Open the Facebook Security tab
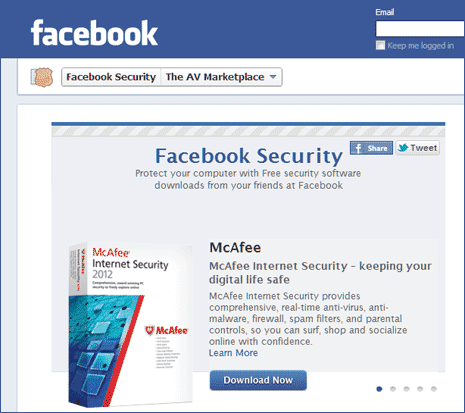 point(111,77)
